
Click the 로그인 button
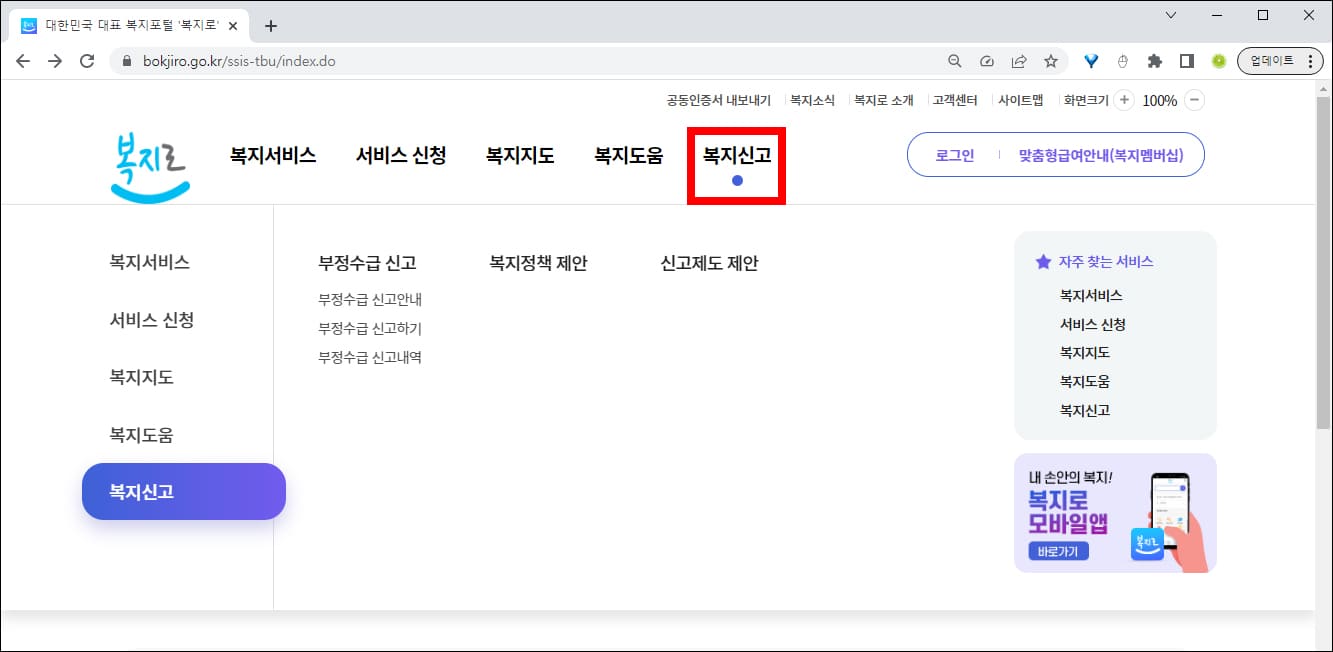[x=952, y=154]
